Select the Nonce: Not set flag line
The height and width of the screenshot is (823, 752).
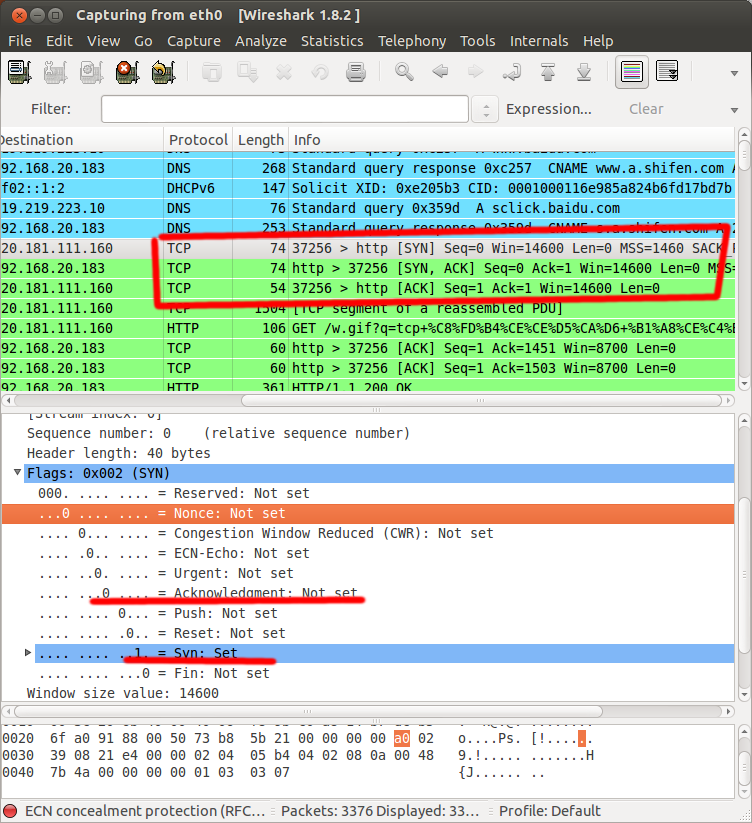click(367, 513)
